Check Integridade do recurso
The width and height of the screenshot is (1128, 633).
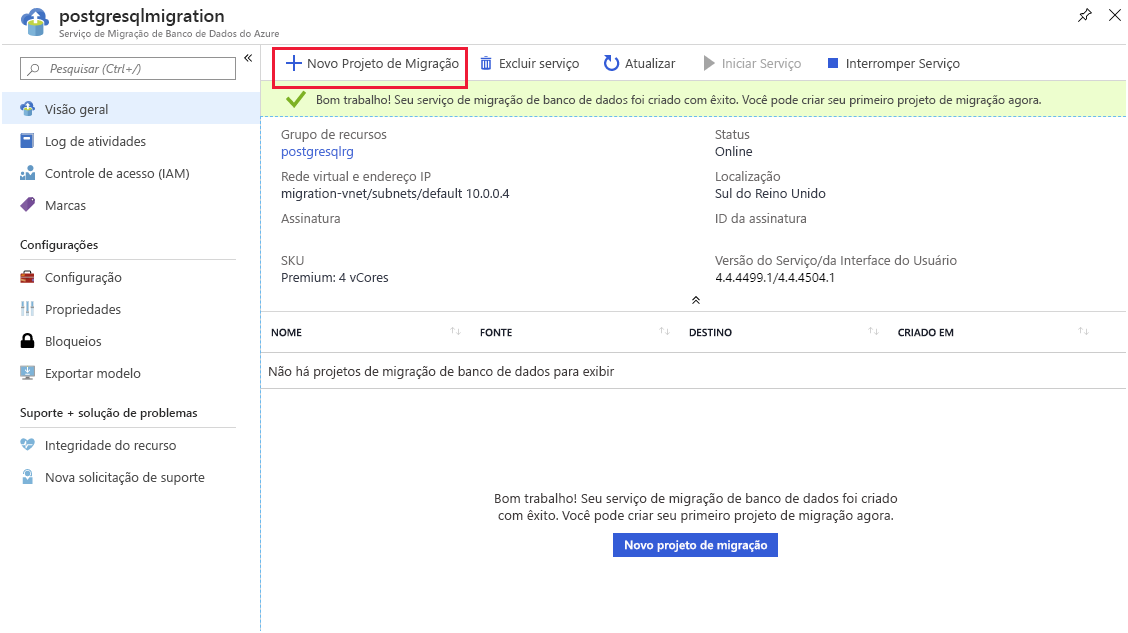pyautogui.click(x=99, y=445)
